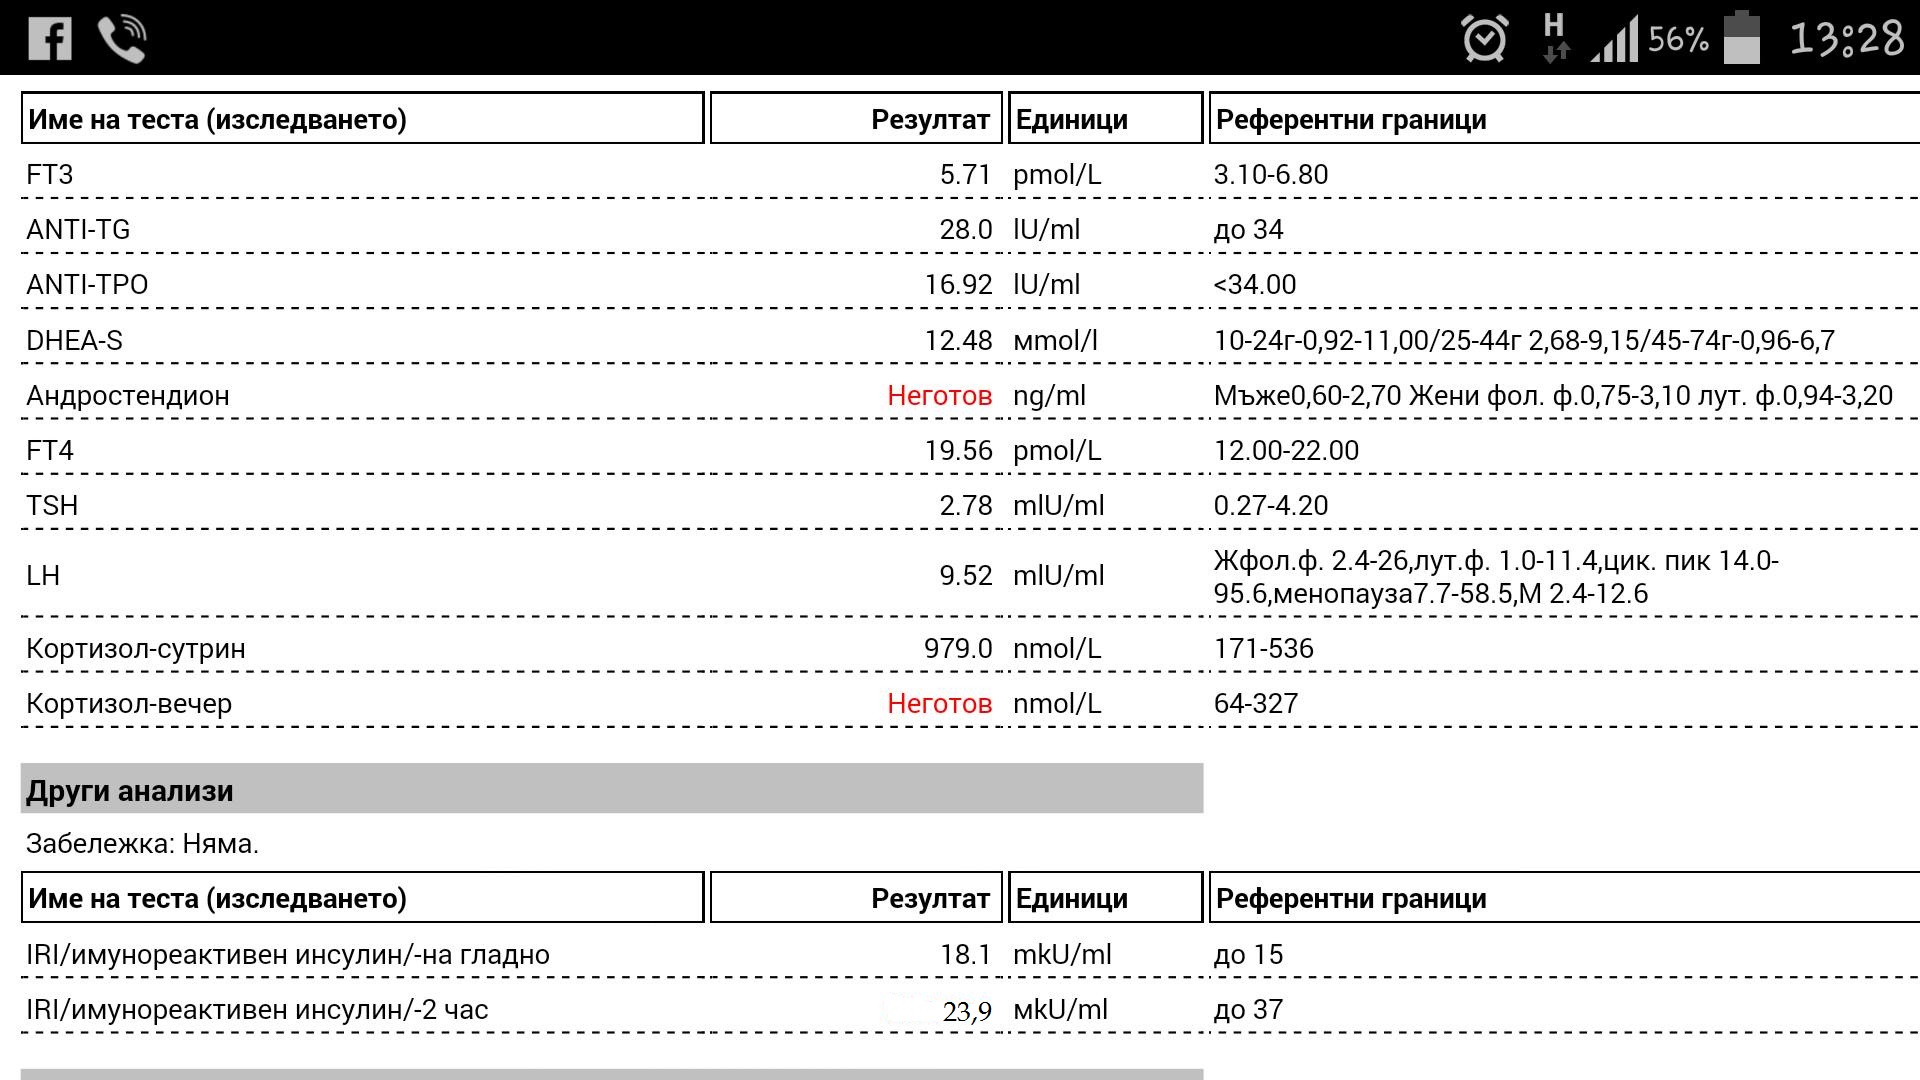1920x1080 pixels.
Task: Select ANTI-TG reference 'до 34'
Action: 1248,230
